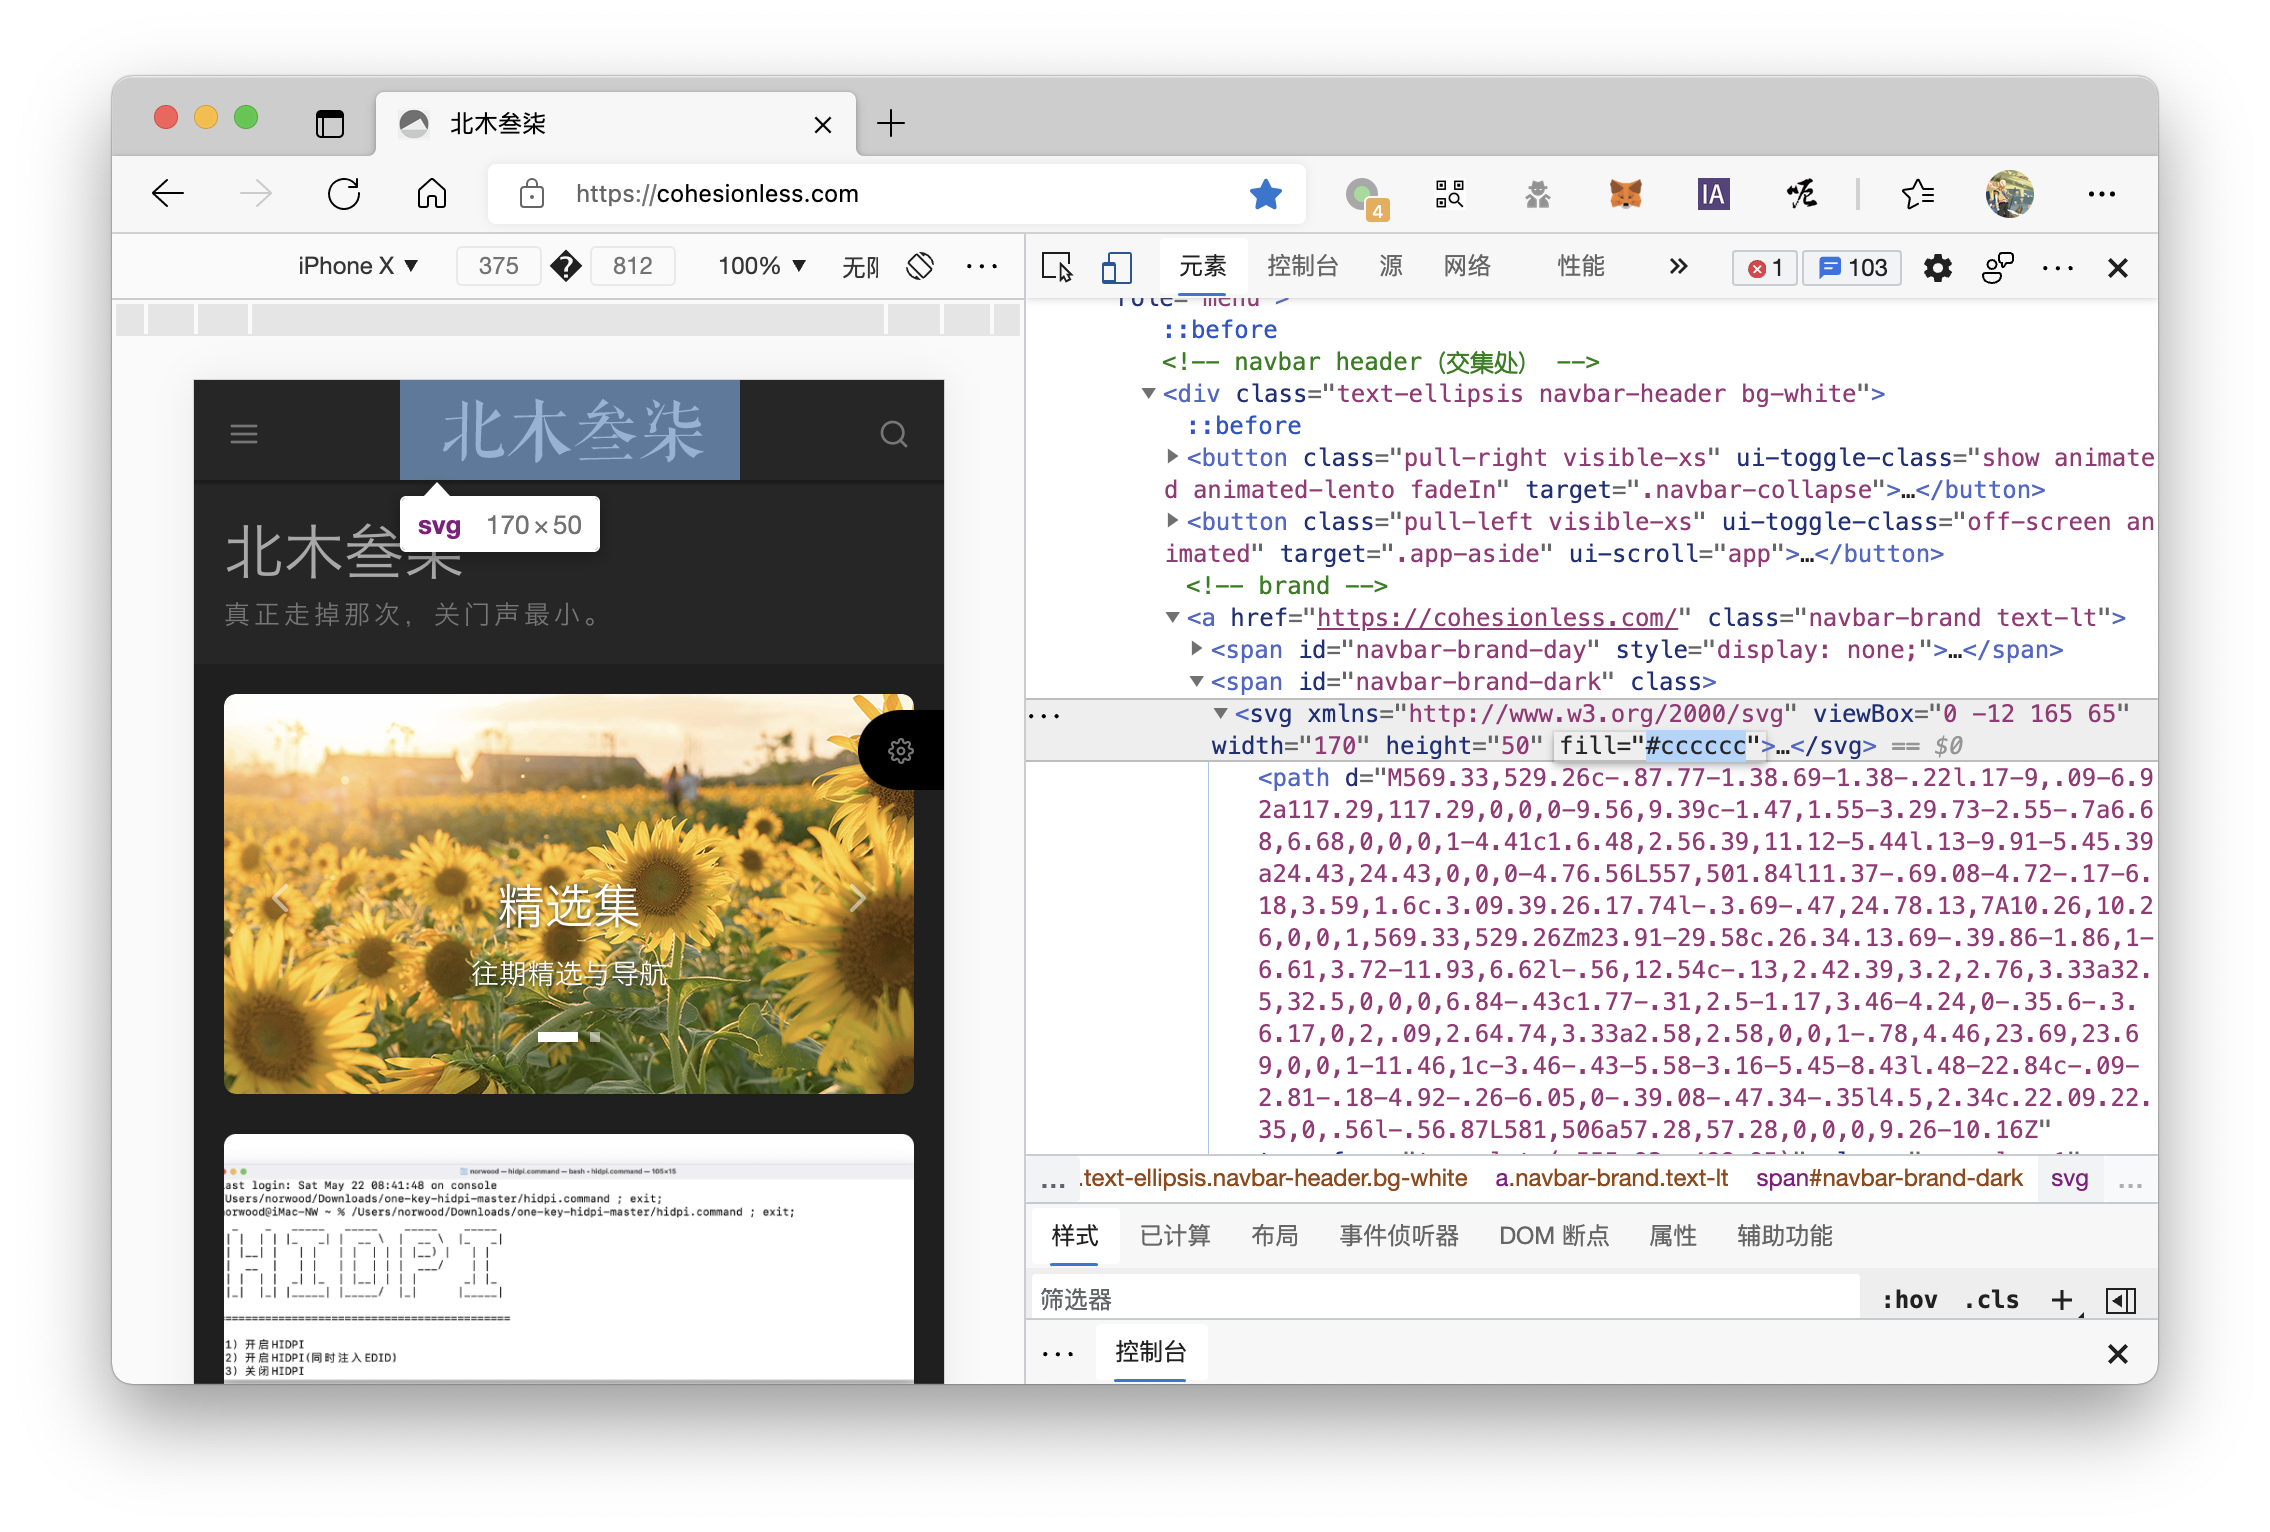Rotate the device viewport icon
The height and width of the screenshot is (1532, 2270).
(920, 266)
